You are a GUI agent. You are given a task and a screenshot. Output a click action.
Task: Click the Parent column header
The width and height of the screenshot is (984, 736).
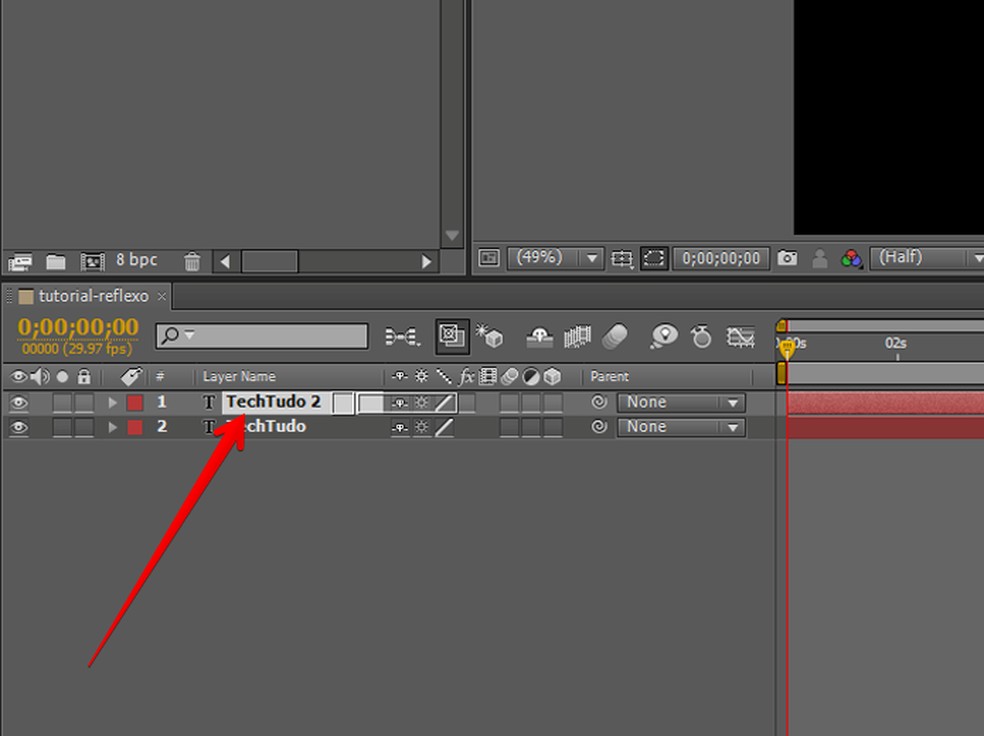609,376
